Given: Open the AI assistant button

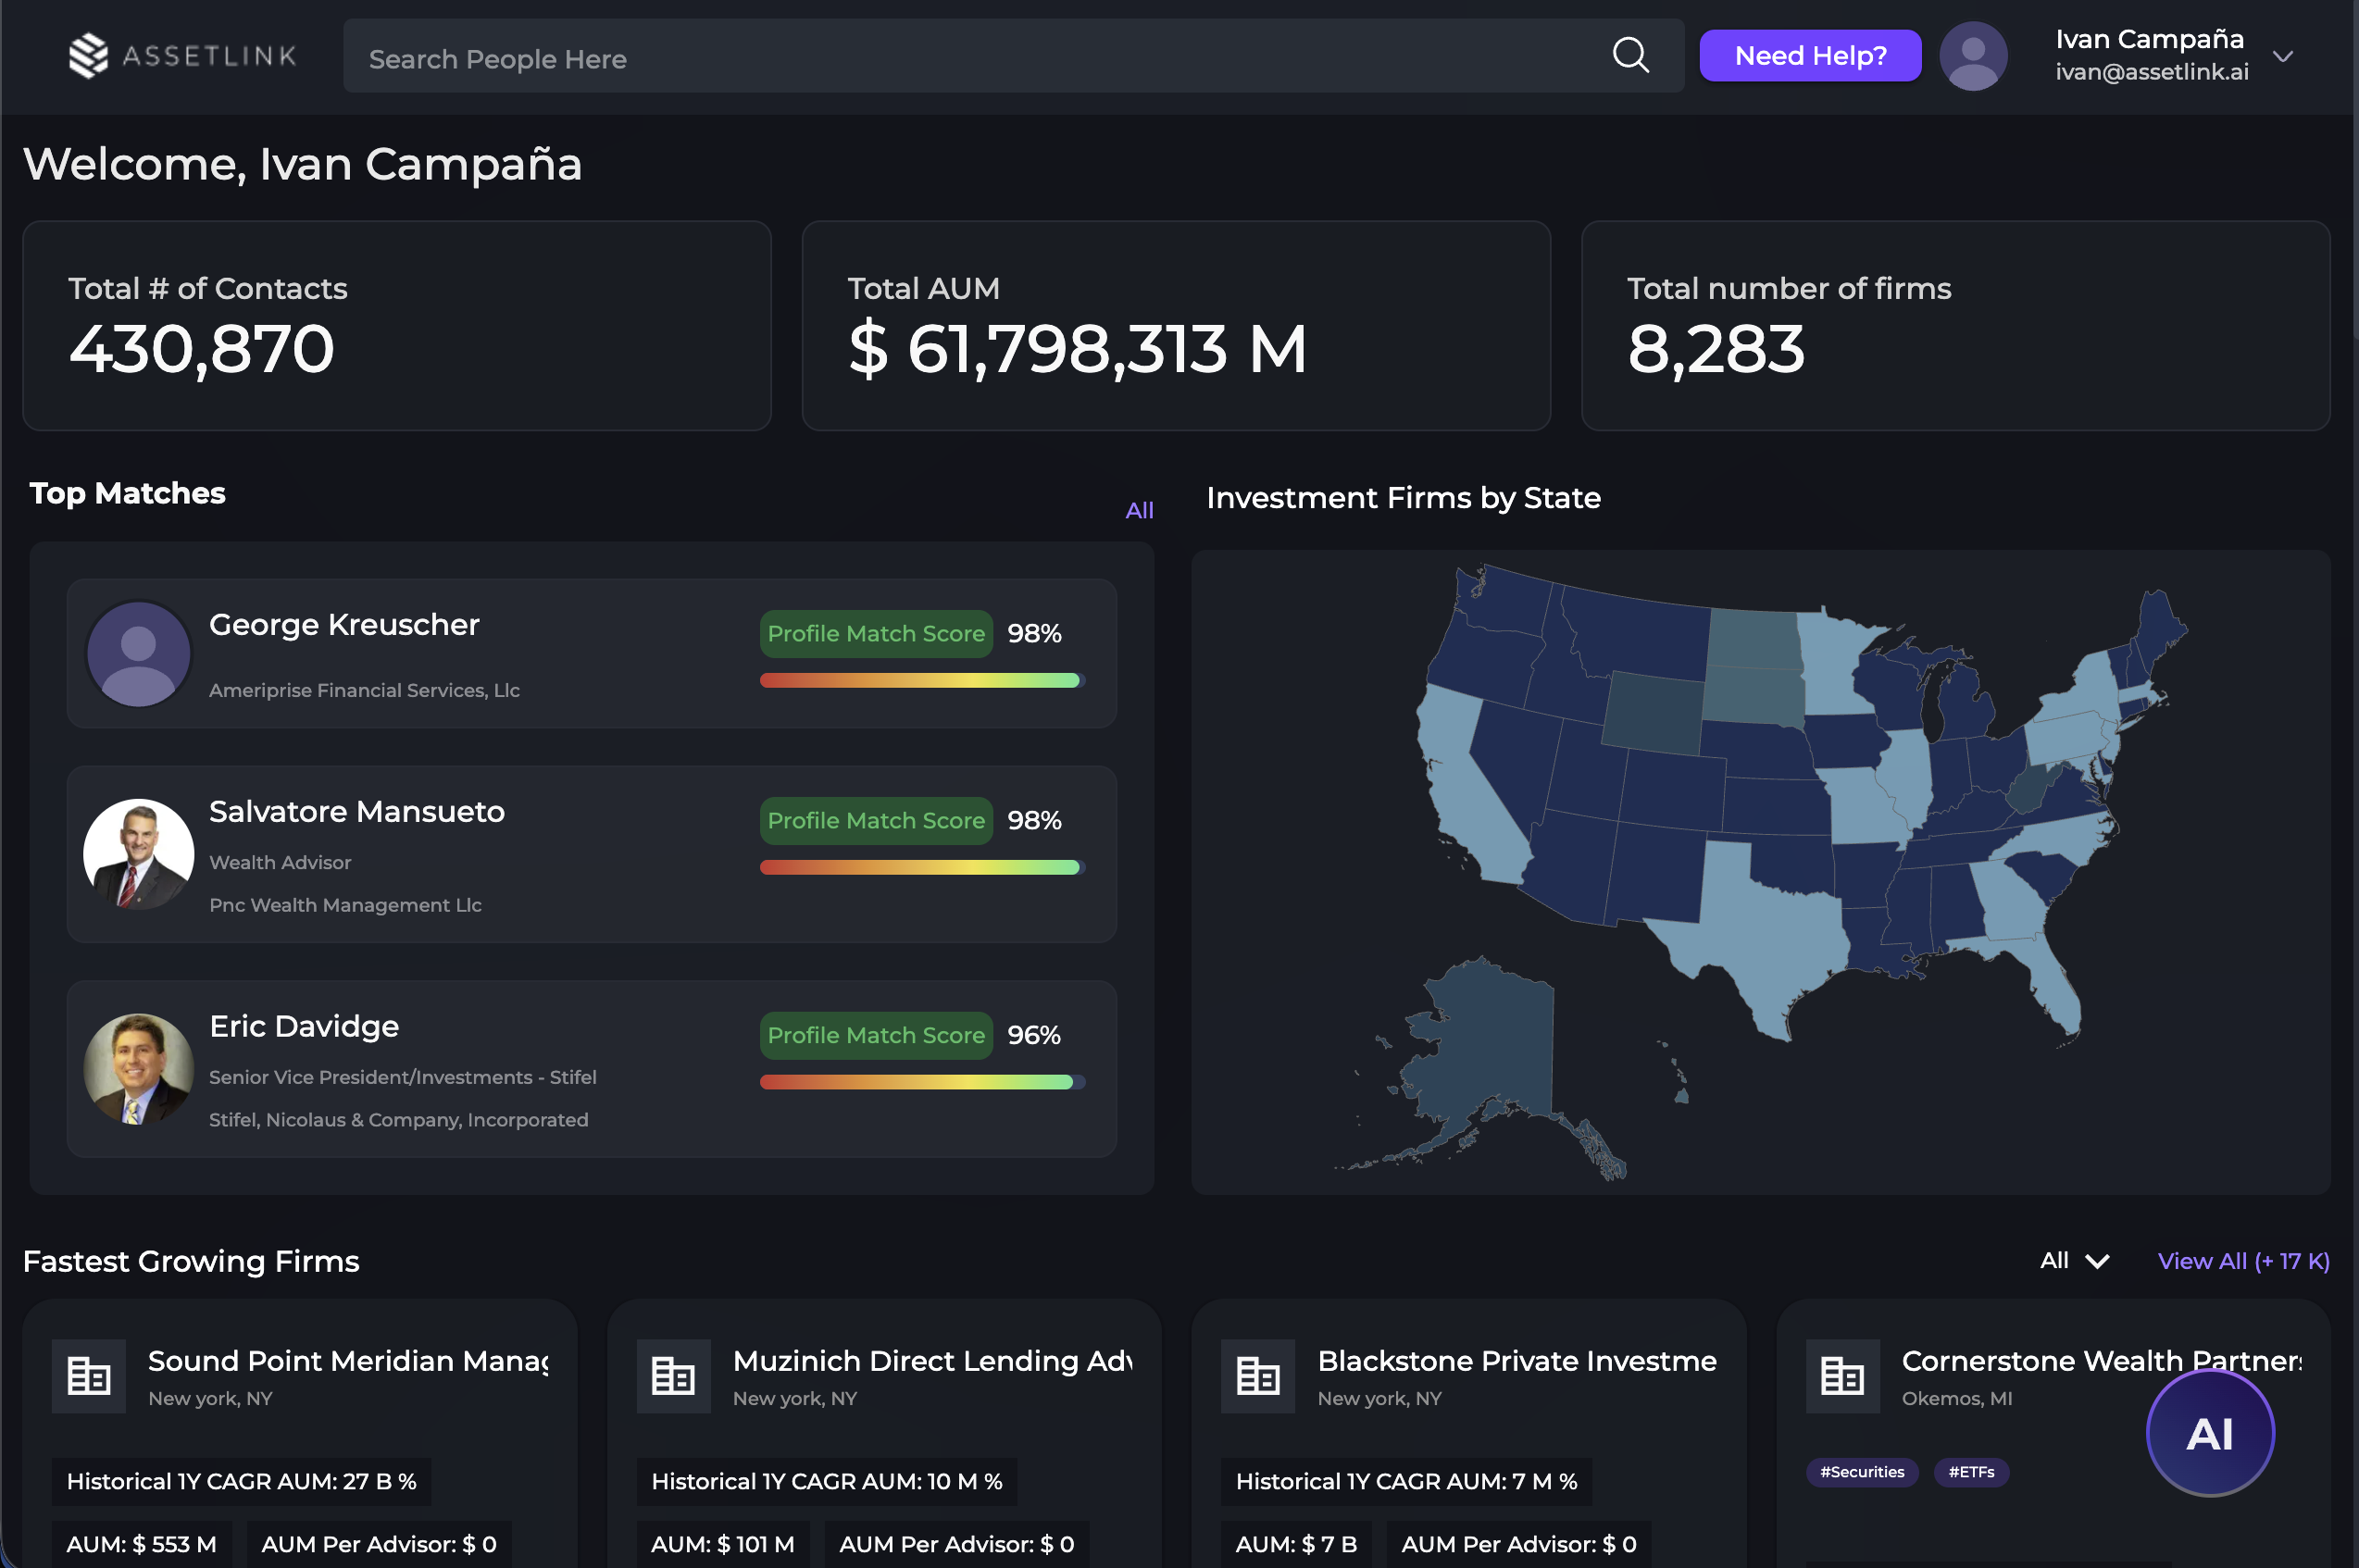Looking at the screenshot, I should coord(2209,1432).
